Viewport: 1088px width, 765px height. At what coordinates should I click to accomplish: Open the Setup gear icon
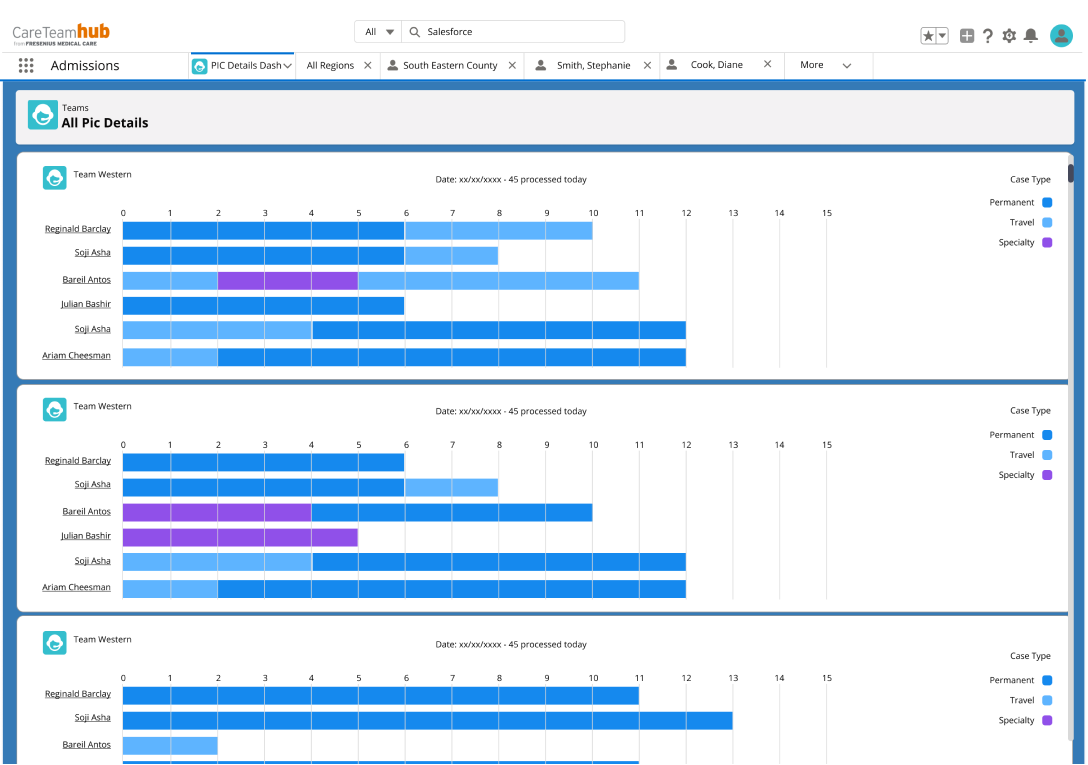point(1009,36)
